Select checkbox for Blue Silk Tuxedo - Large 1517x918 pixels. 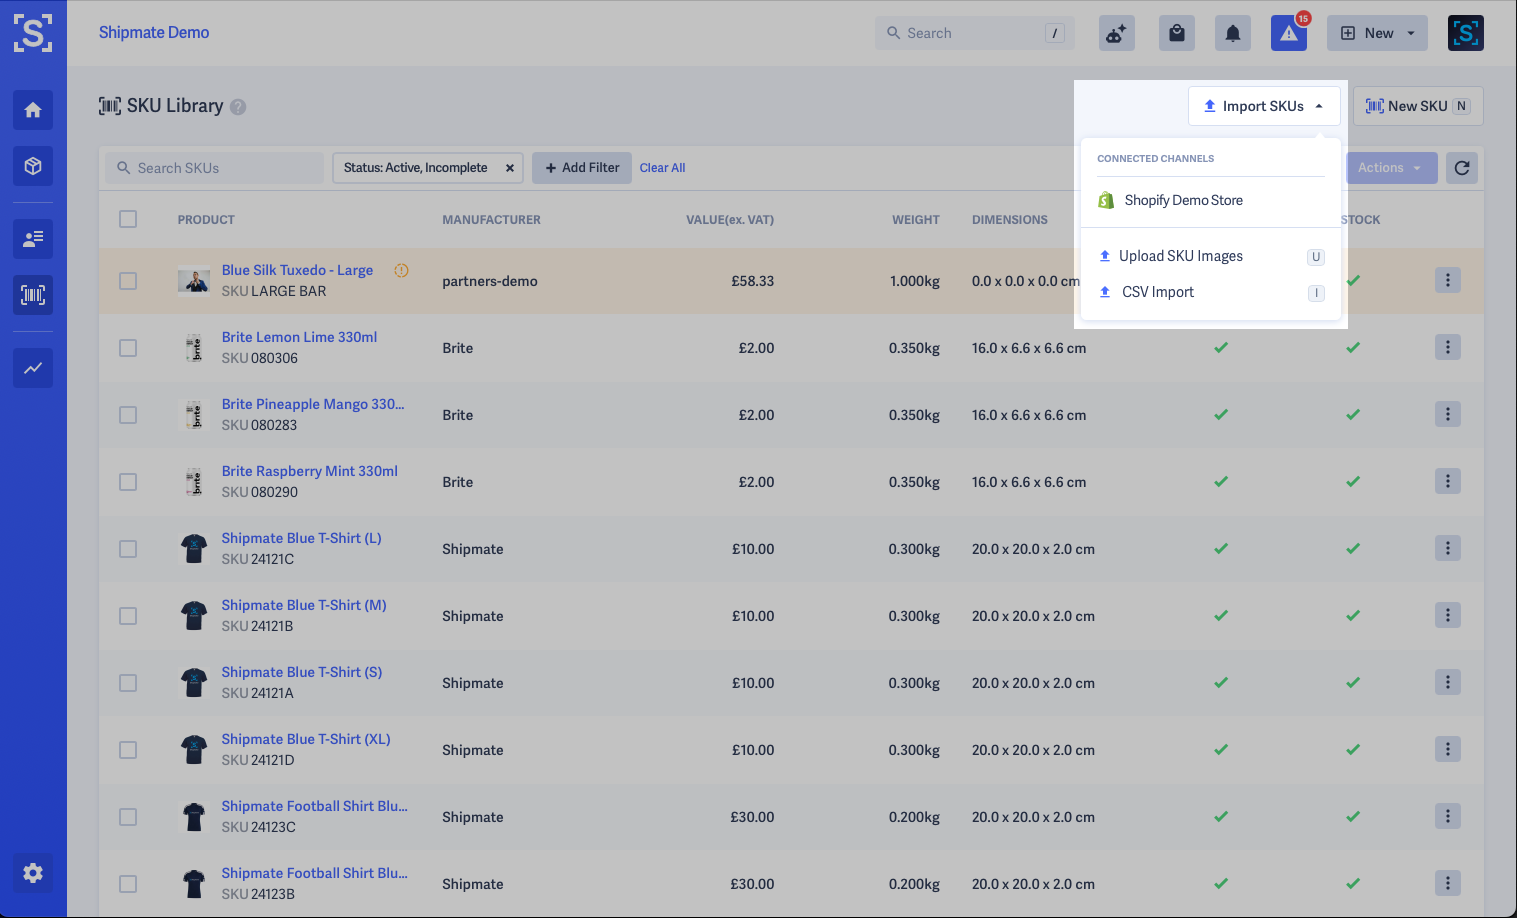128,281
